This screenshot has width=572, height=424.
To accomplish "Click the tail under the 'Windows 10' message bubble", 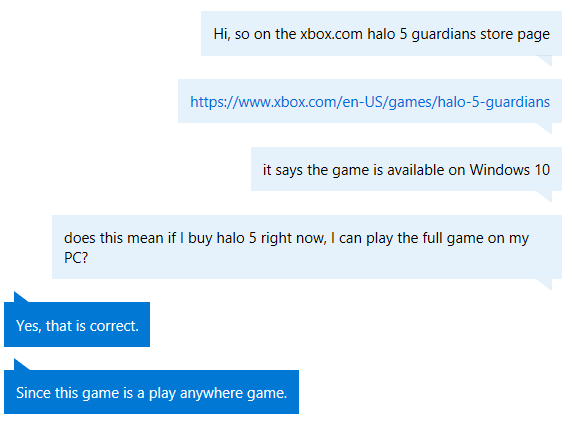I will [544, 196].
